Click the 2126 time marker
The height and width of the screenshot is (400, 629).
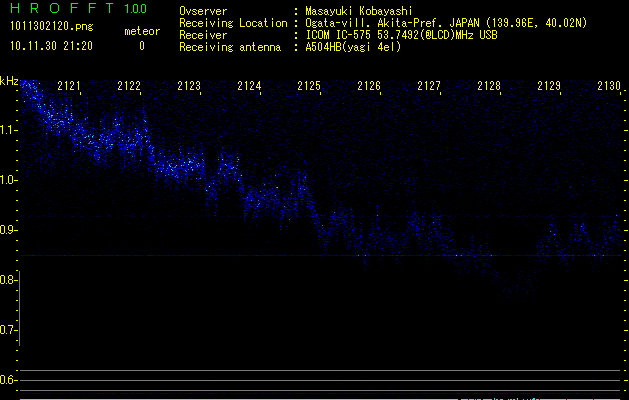click(369, 86)
